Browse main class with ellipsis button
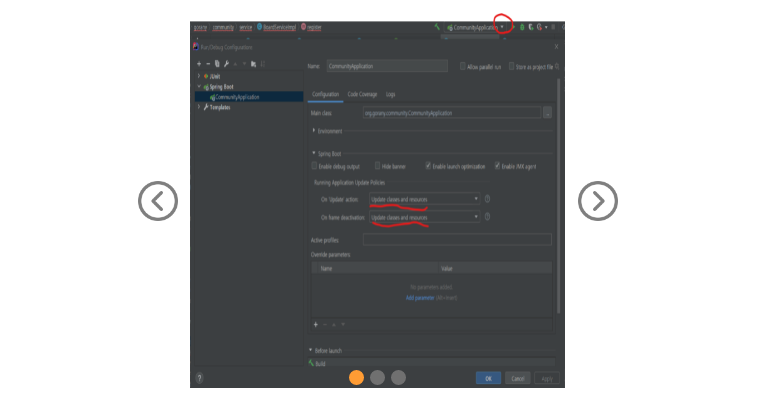The height and width of the screenshot is (402, 778). coord(547,113)
